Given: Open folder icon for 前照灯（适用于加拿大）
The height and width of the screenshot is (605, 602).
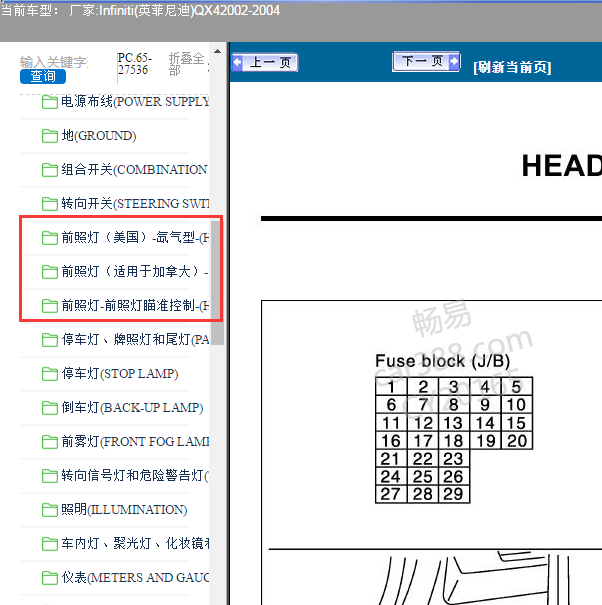Looking at the screenshot, I should coord(50,272).
